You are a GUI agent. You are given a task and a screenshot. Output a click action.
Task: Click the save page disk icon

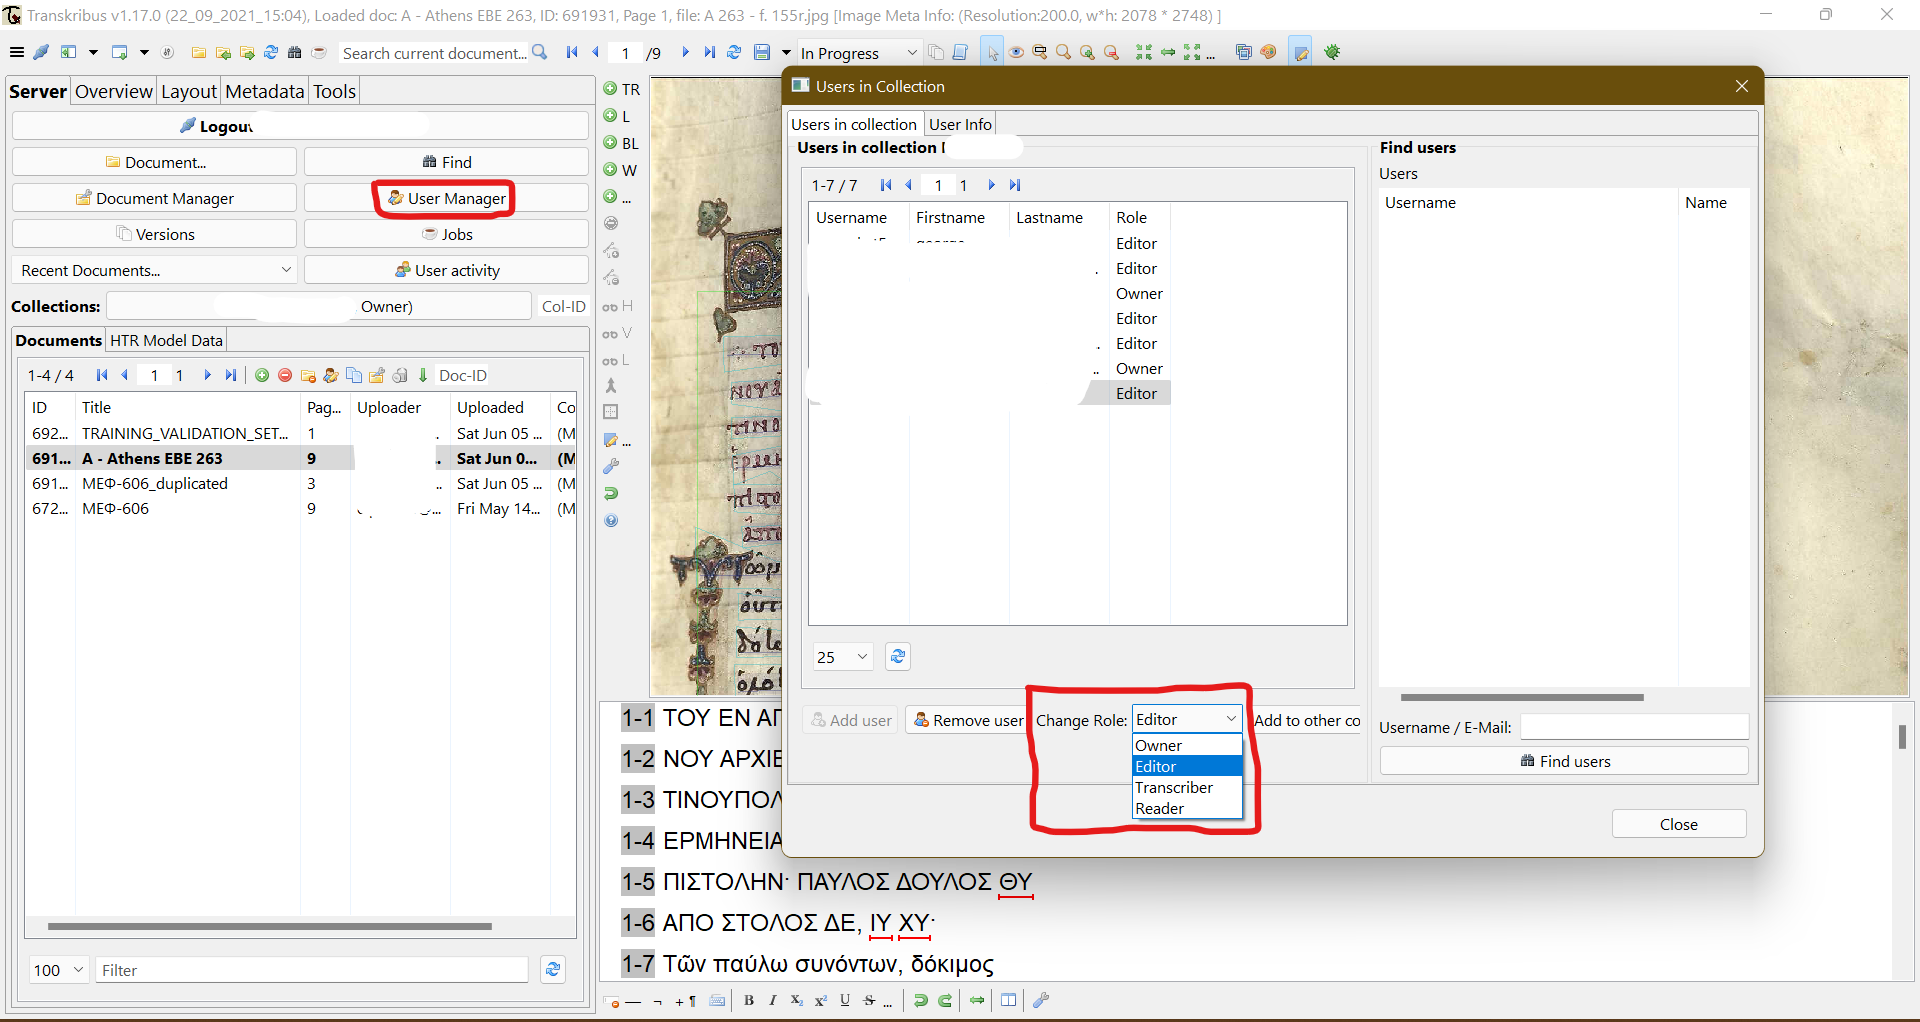pyautogui.click(x=762, y=52)
